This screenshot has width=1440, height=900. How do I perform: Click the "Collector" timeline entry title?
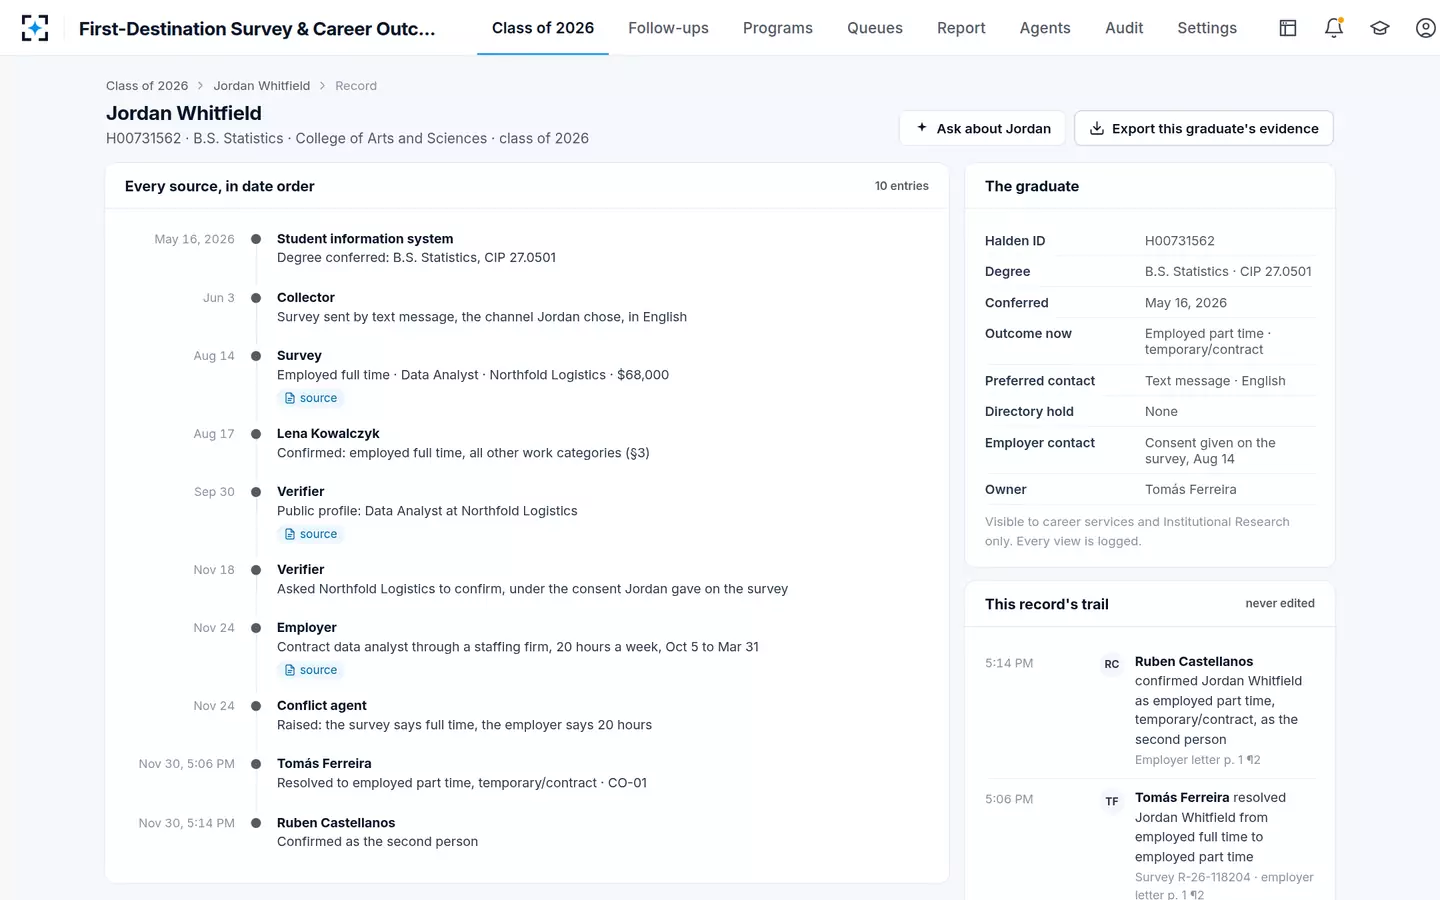tap(306, 298)
